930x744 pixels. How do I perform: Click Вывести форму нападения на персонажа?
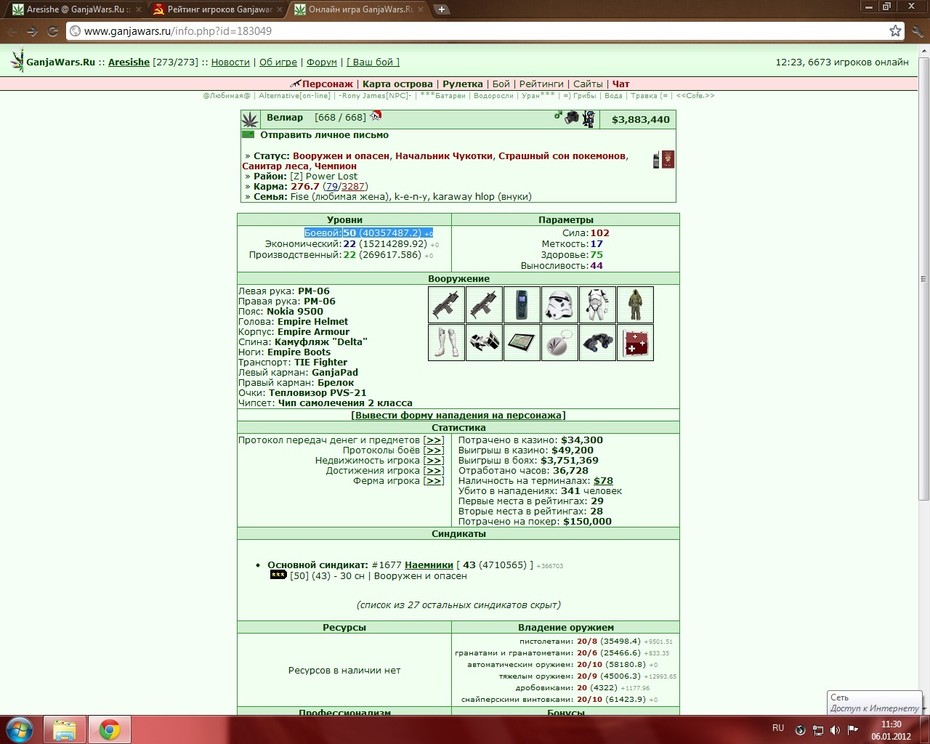(458, 415)
